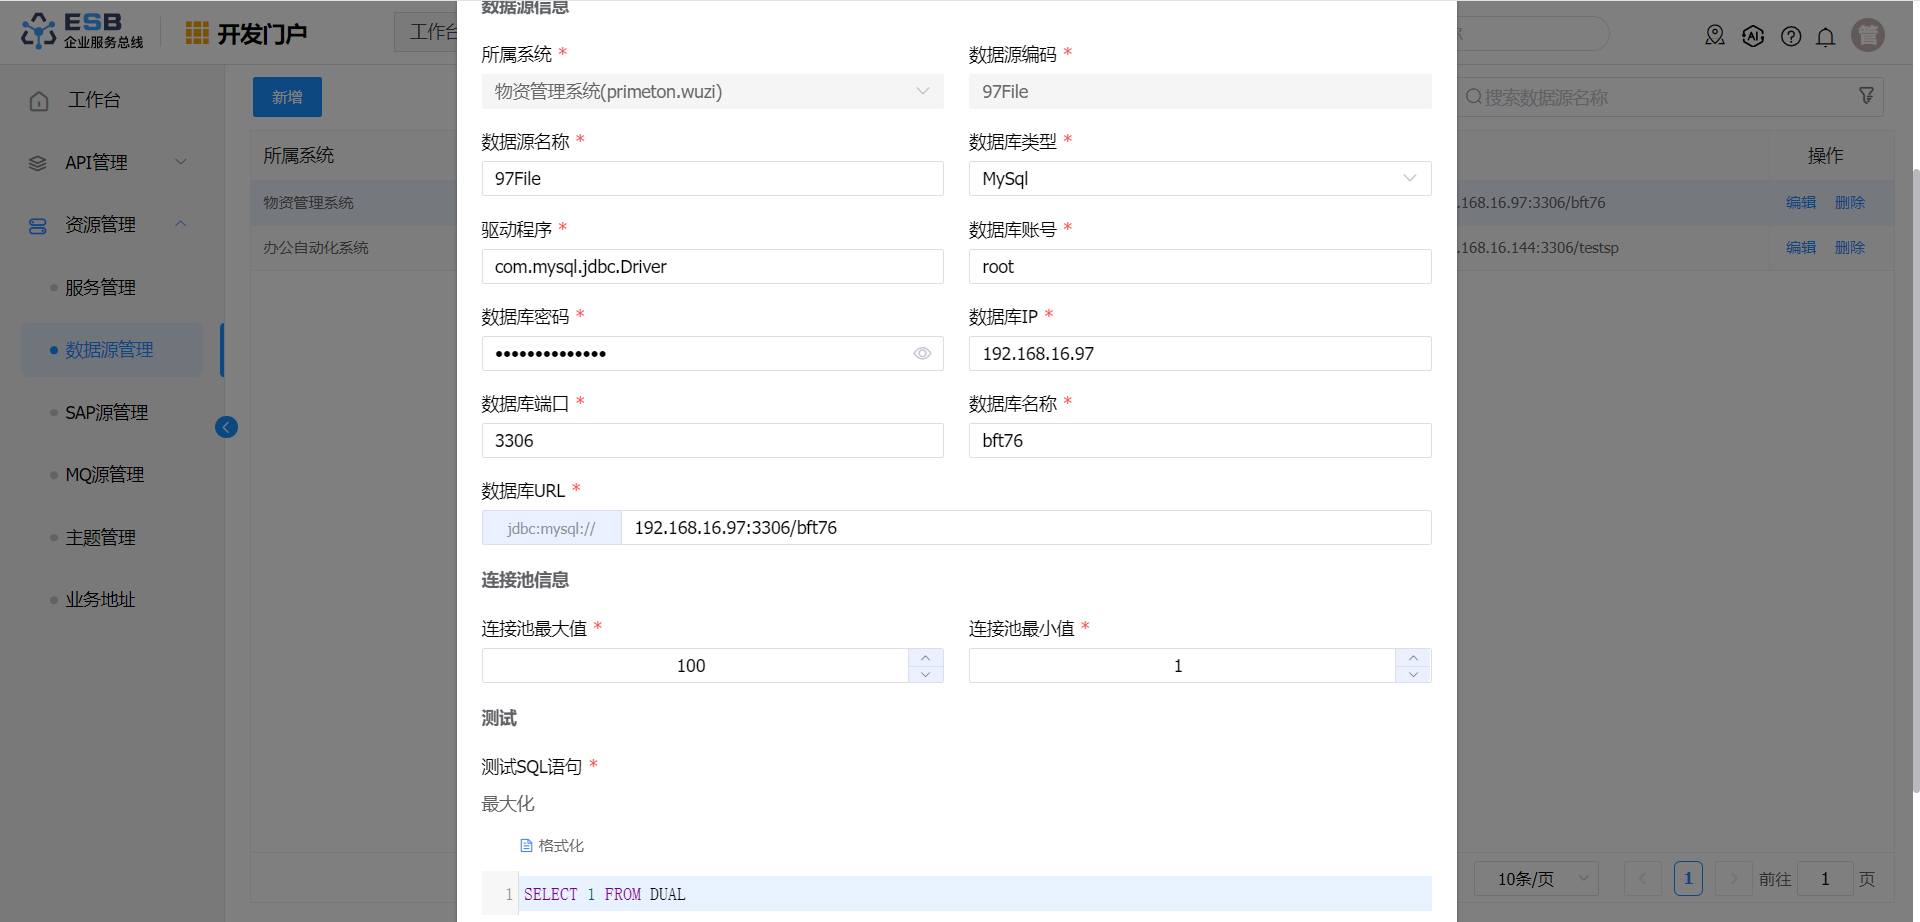Open 主题管理 in the sidebar
Image resolution: width=1920 pixels, height=922 pixels.
[101, 538]
